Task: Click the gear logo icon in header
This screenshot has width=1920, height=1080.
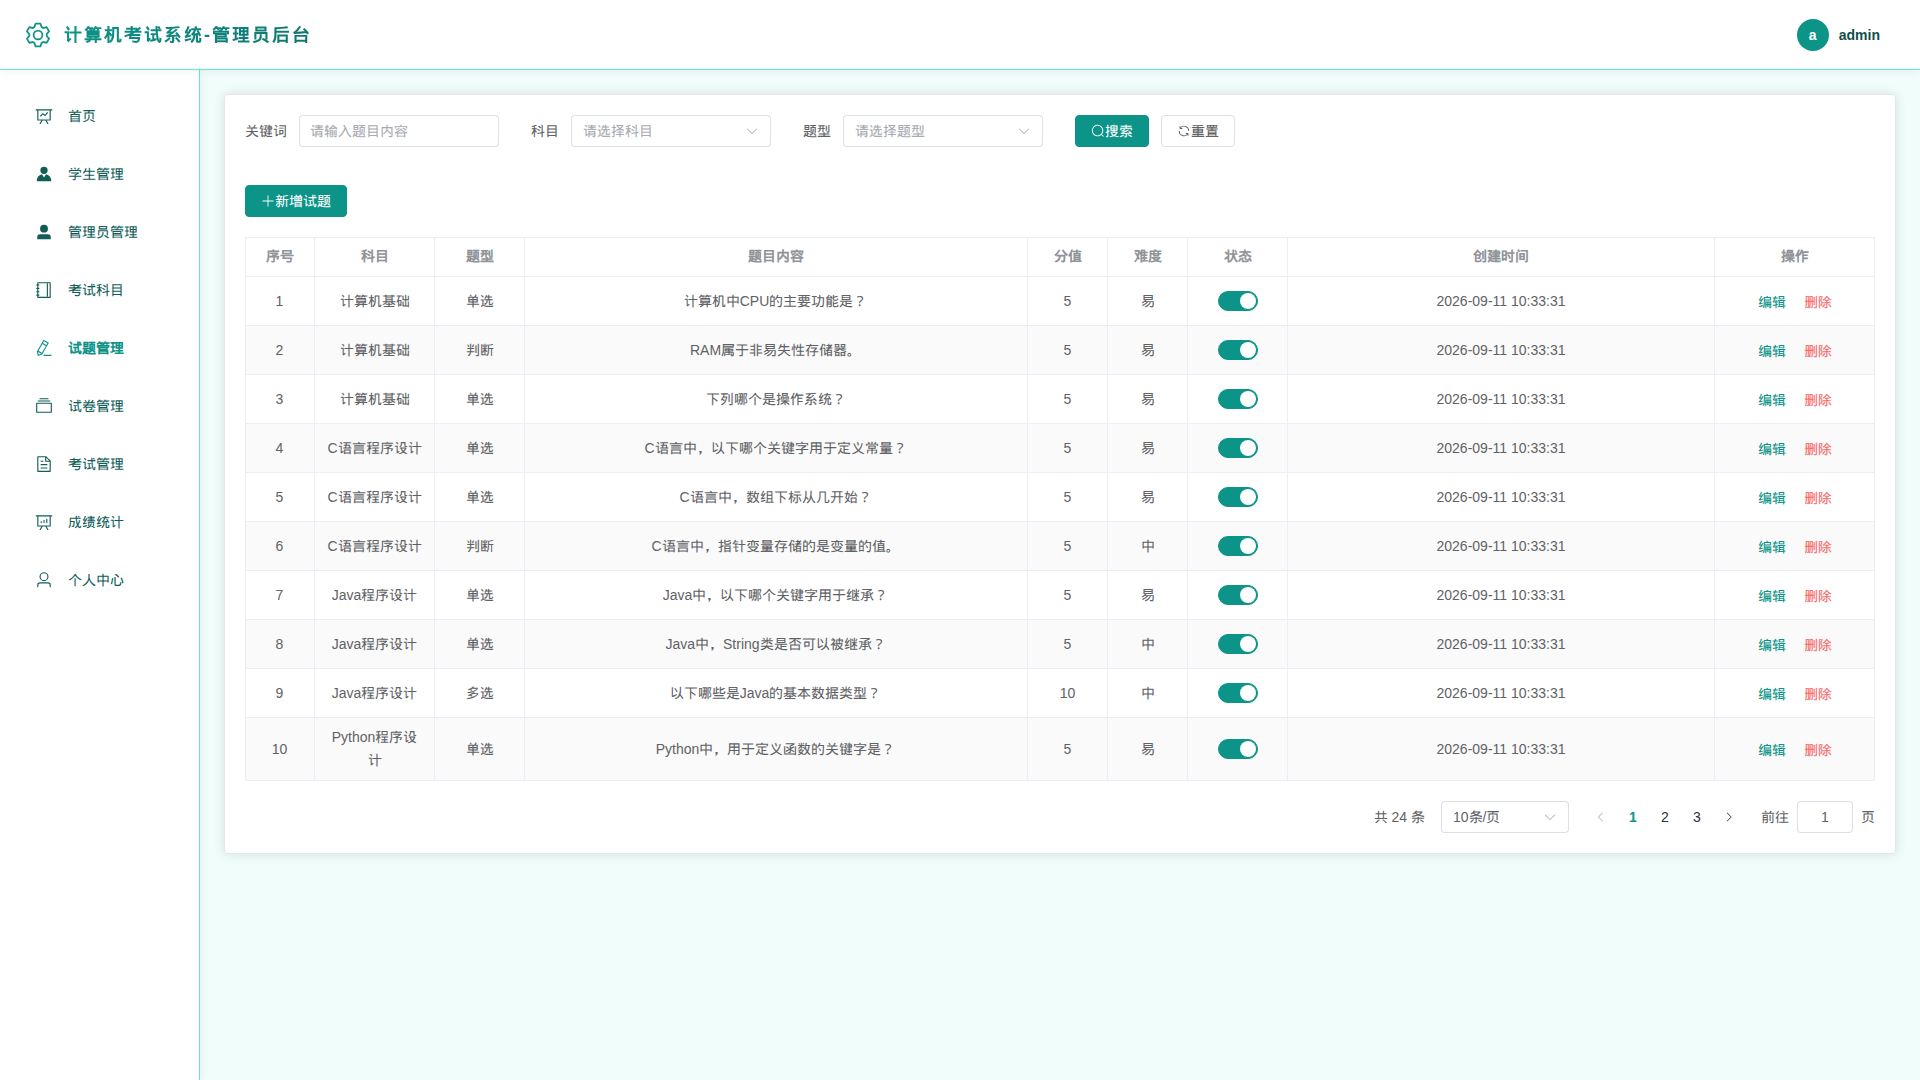Action: 38,35
